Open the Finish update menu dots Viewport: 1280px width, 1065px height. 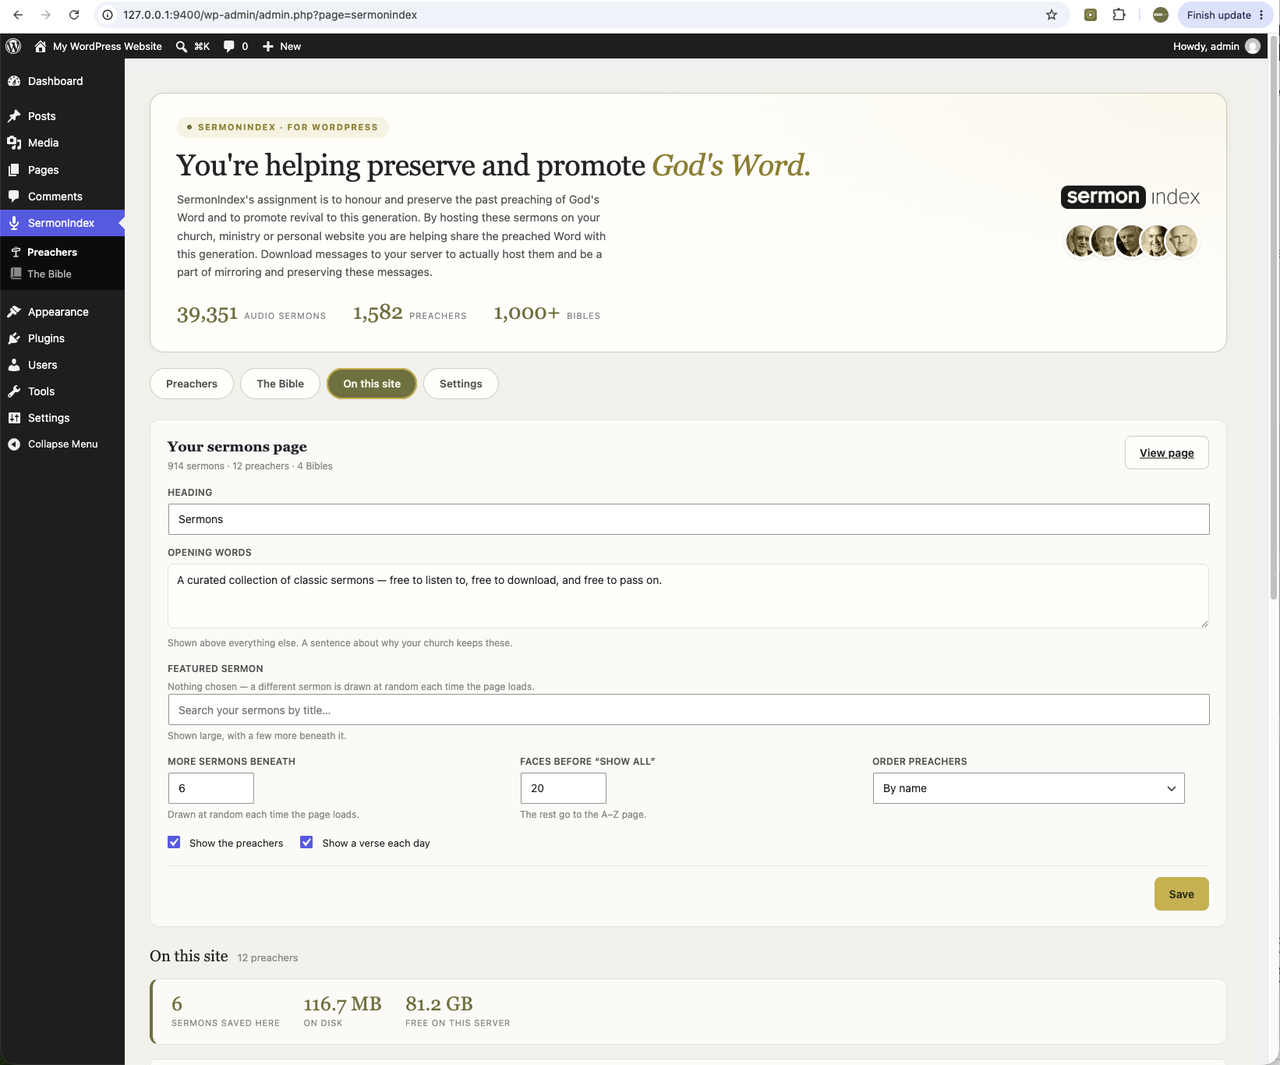click(x=1261, y=15)
